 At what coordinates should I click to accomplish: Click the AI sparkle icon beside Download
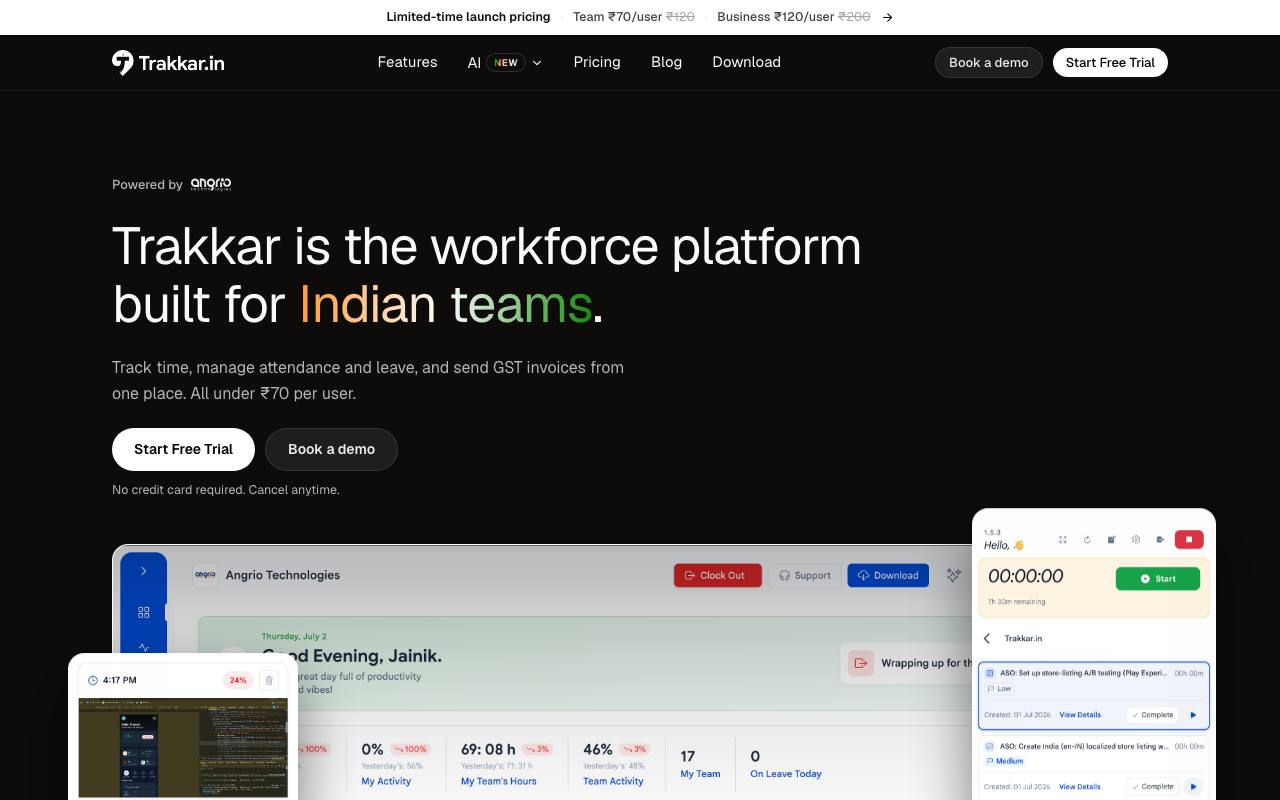[x=953, y=575]
